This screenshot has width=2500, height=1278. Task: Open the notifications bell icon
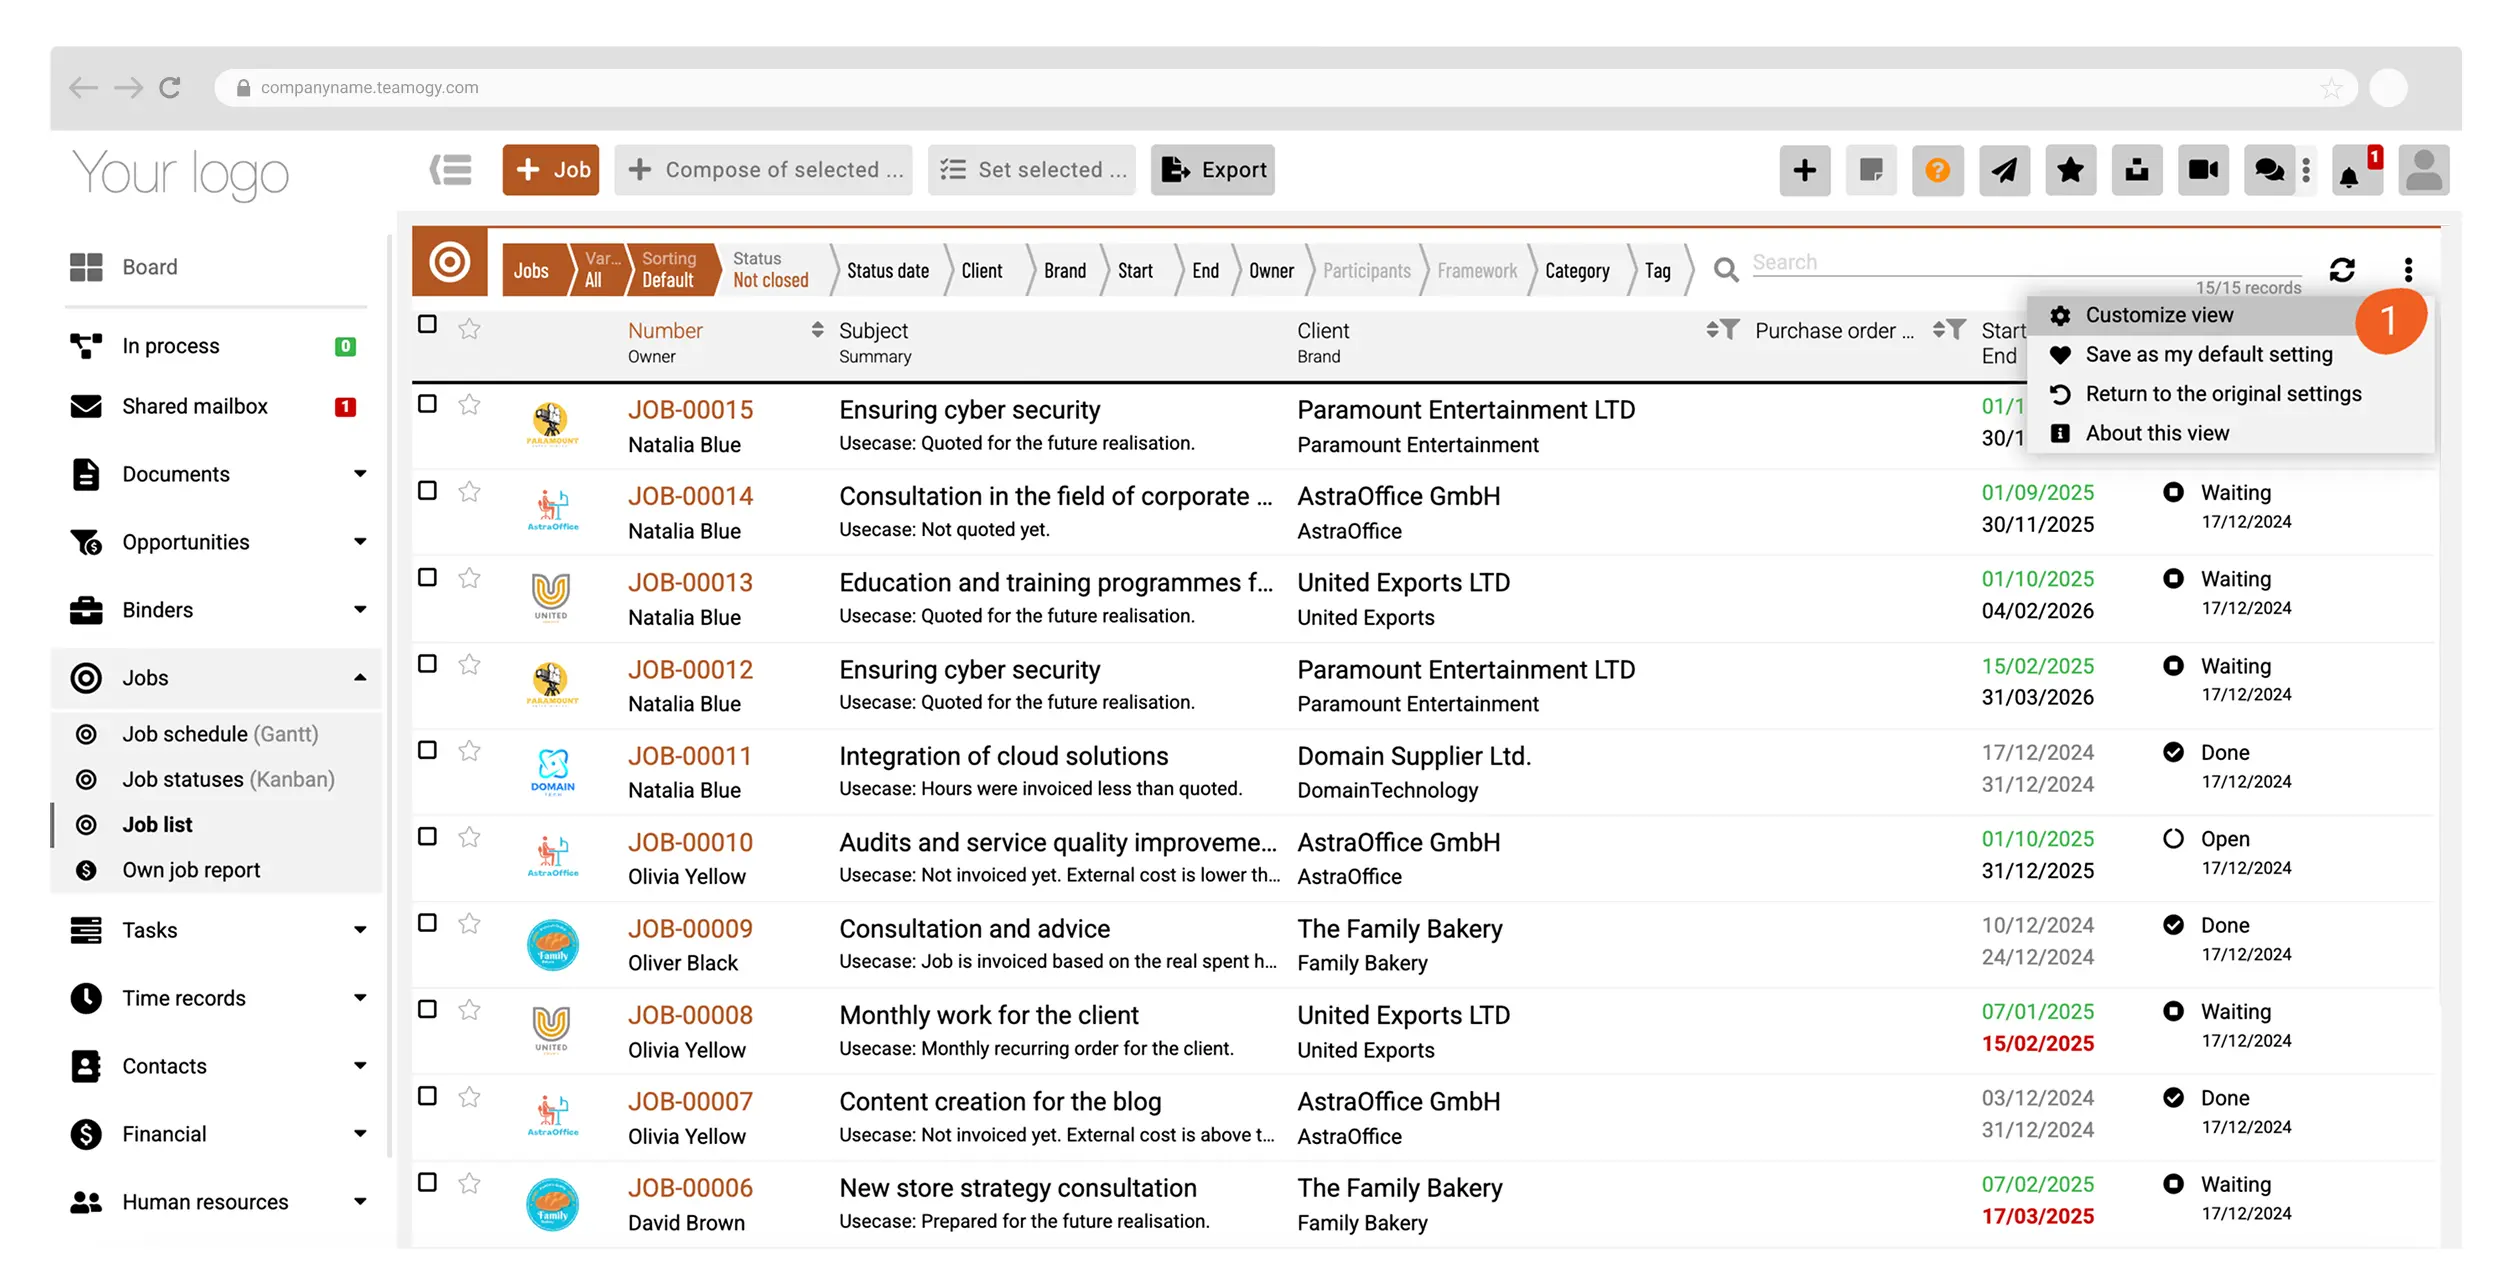coord(2349,177)
